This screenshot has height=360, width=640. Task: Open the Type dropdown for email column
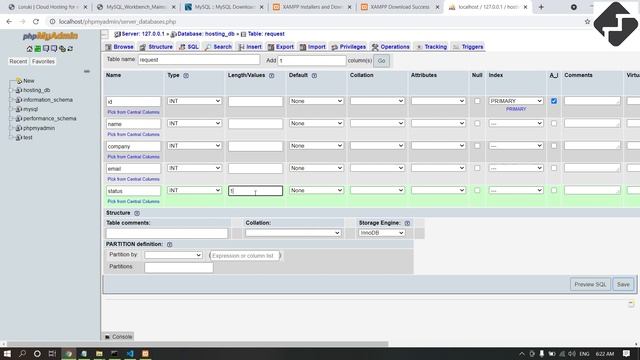click(x=194, y=168)
